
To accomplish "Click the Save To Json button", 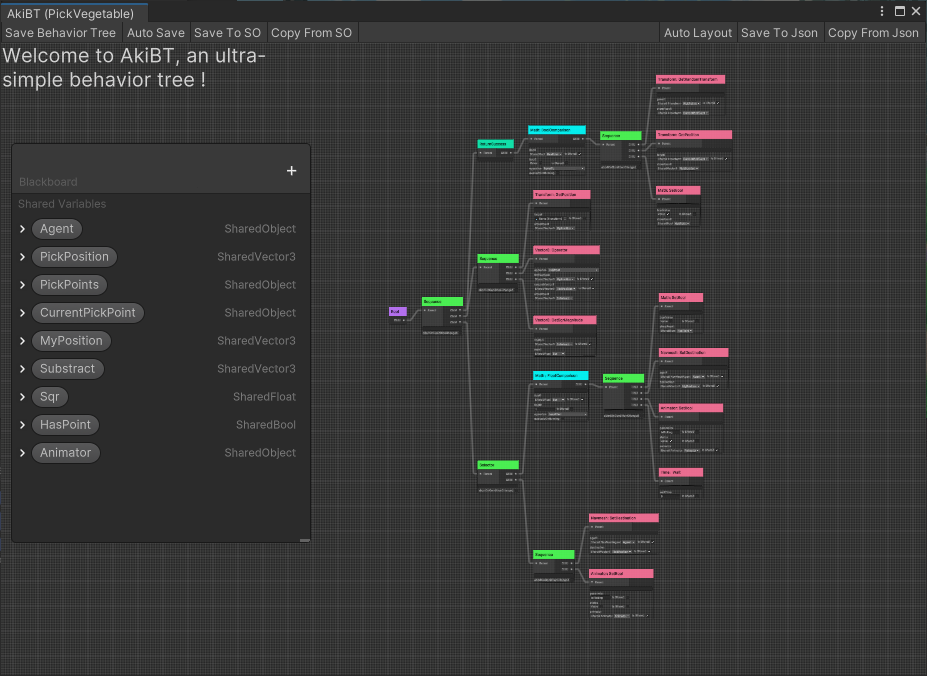I will pos(779,33).
